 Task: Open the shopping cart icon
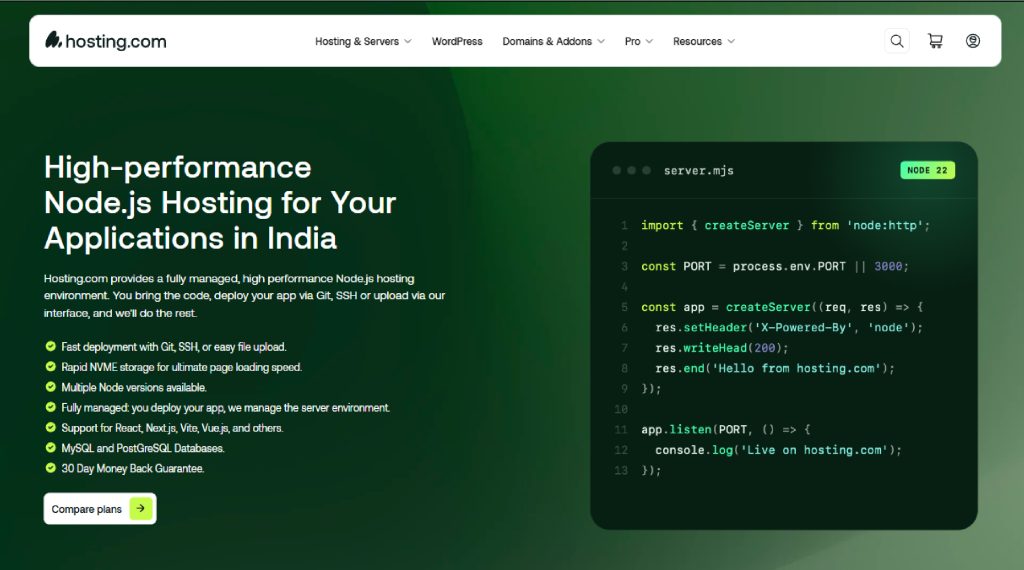[x=935, y=41]
